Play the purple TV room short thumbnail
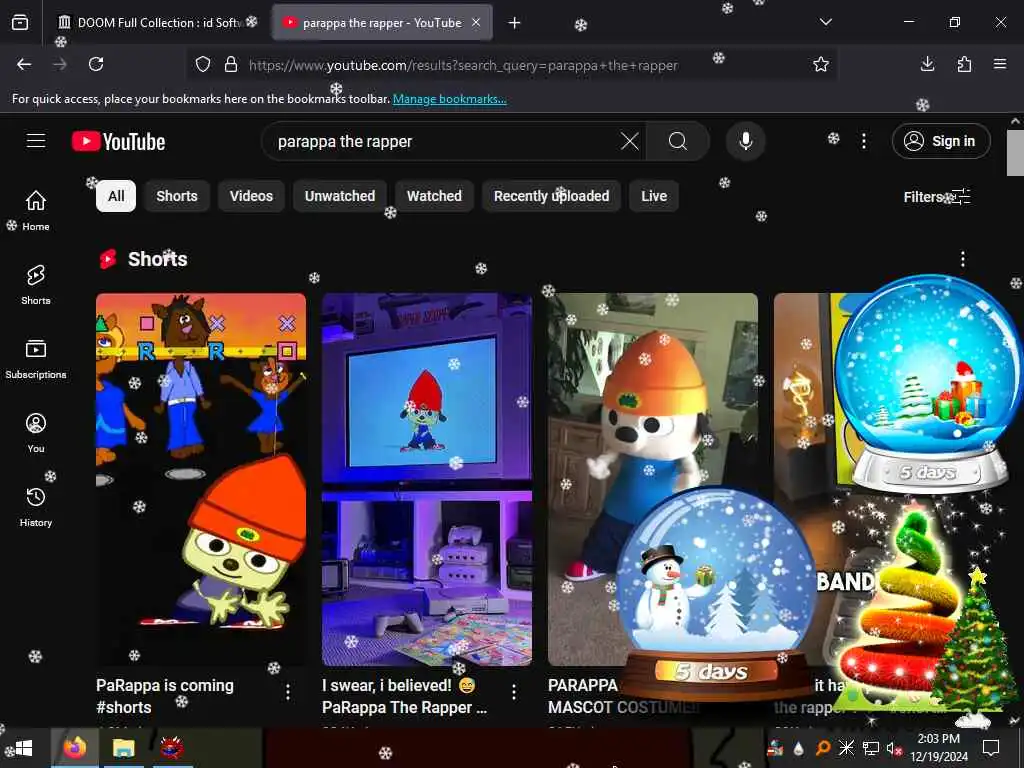The height and width of the screenshot is (768, 1024). tap(427, 479)
